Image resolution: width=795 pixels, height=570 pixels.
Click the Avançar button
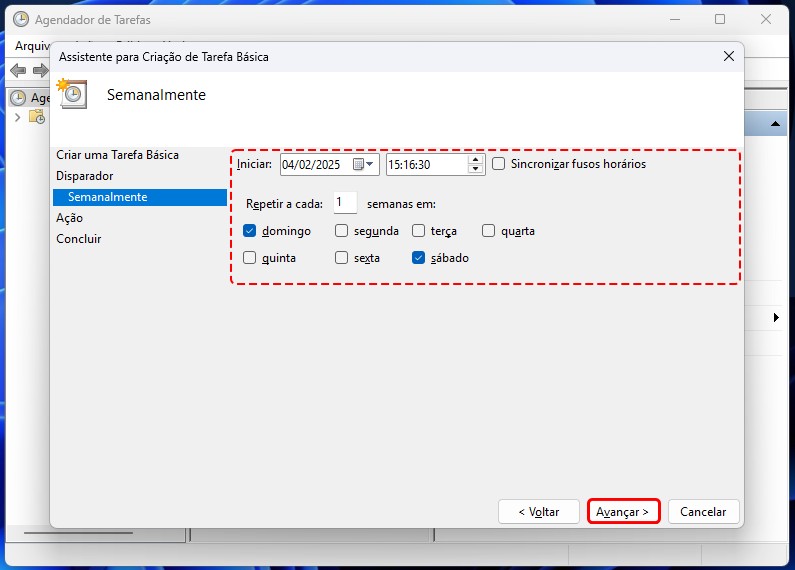tap(623, 511)
